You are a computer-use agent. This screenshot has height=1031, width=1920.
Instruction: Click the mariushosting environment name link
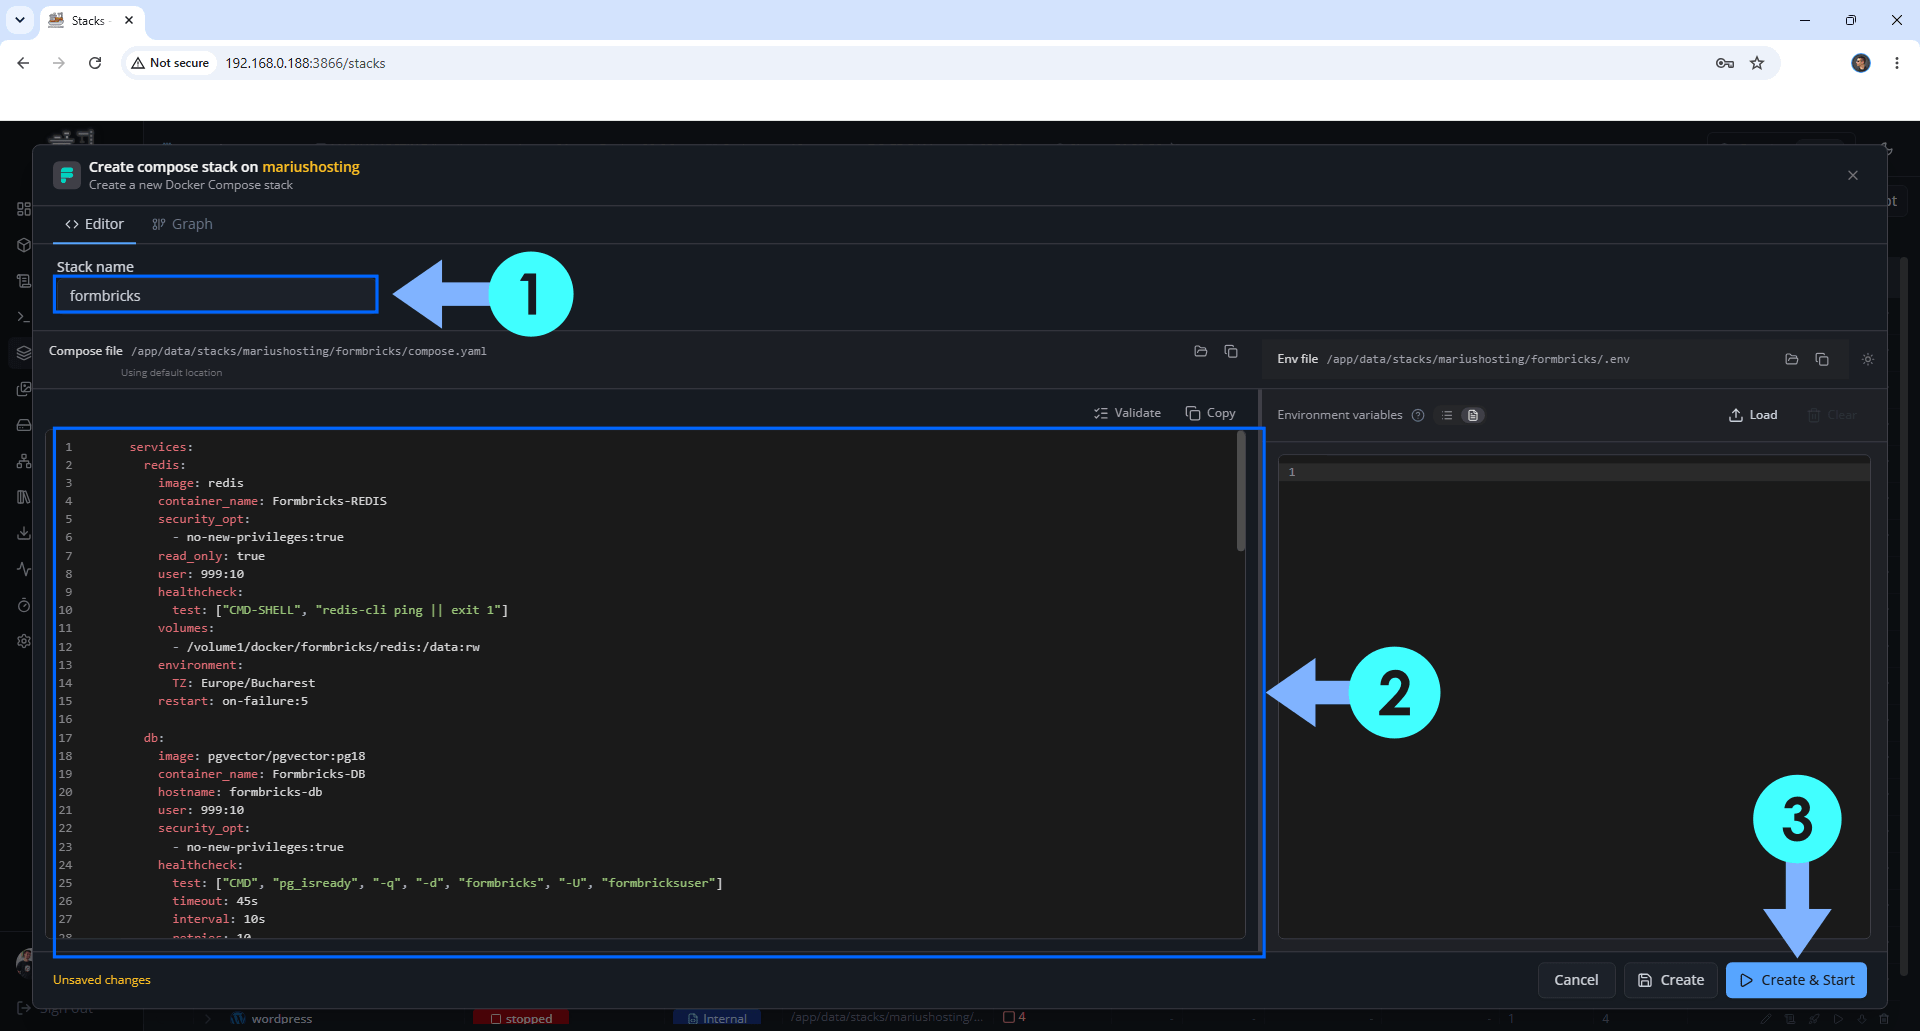pos(311,167)
